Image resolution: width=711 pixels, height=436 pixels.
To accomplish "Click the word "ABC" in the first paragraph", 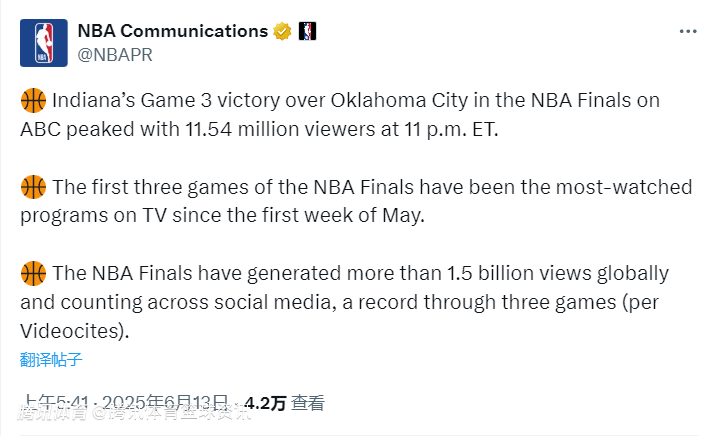I will pos(41,129).
